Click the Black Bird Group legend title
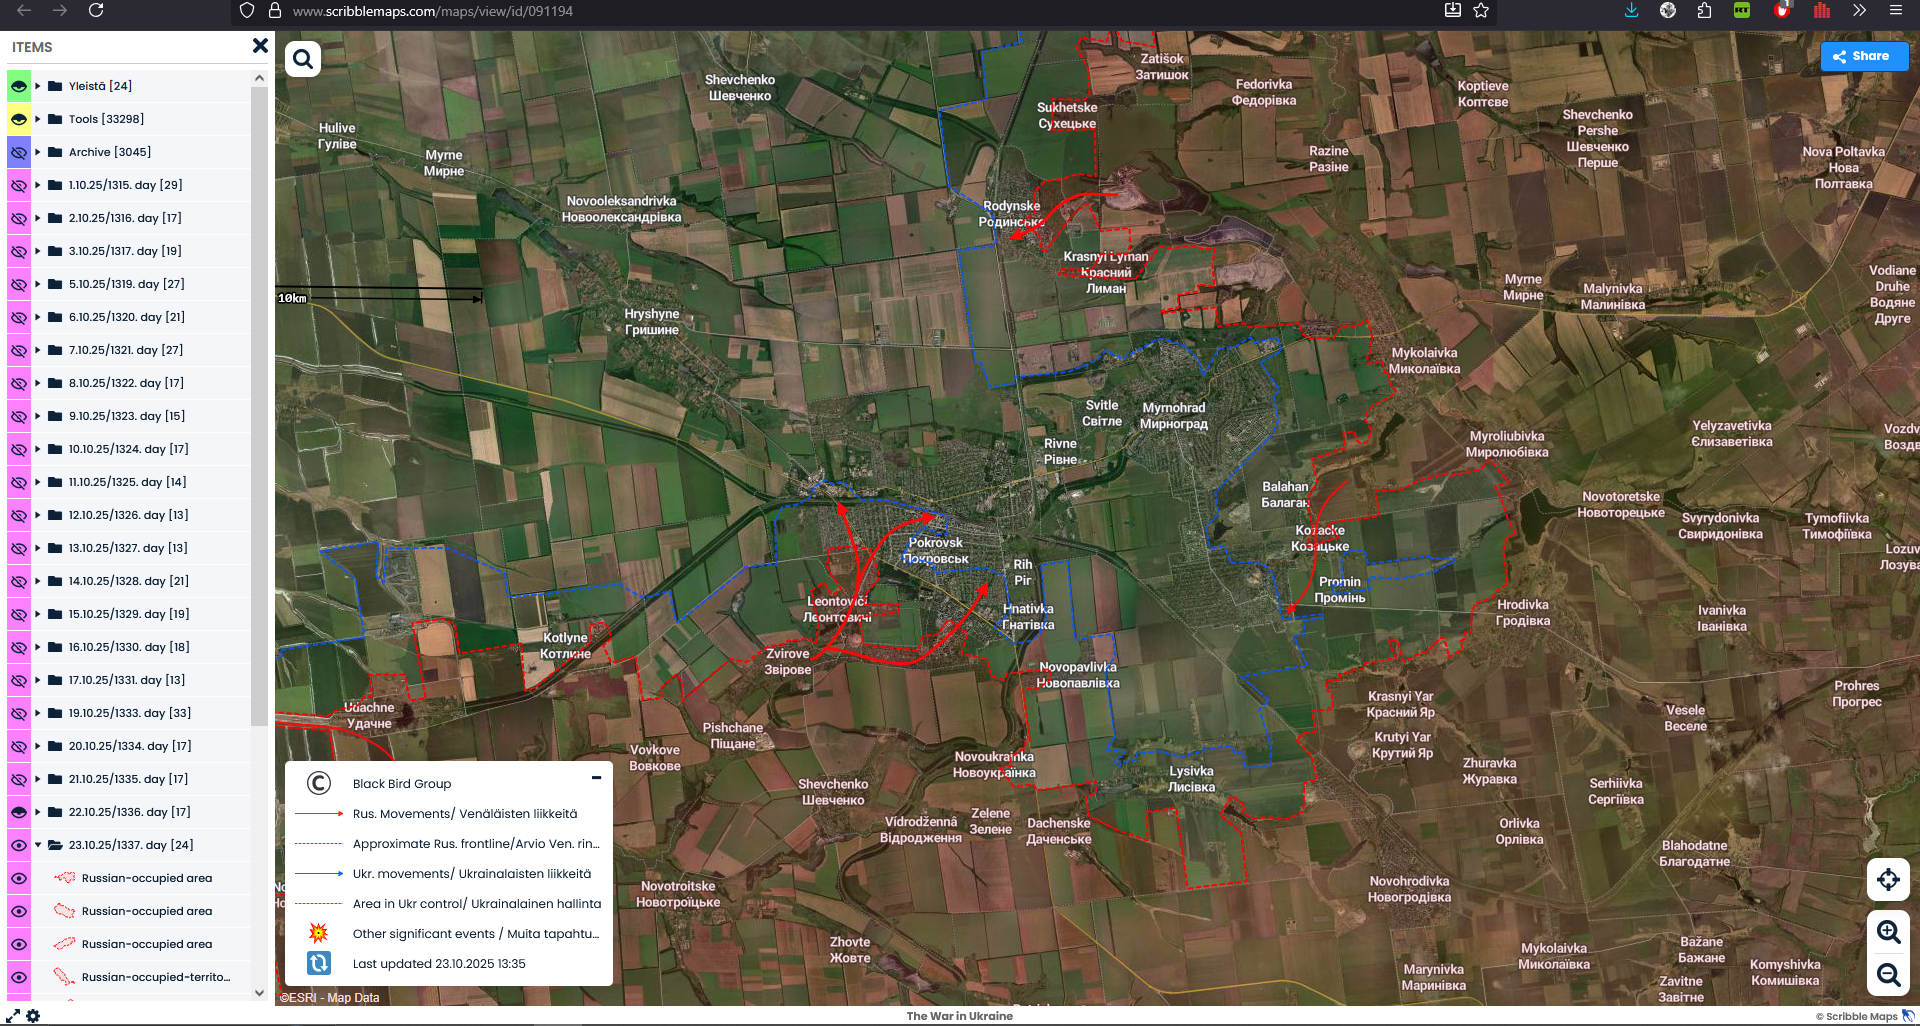This screenshot has width=1920, height=1026. (402, 784)
